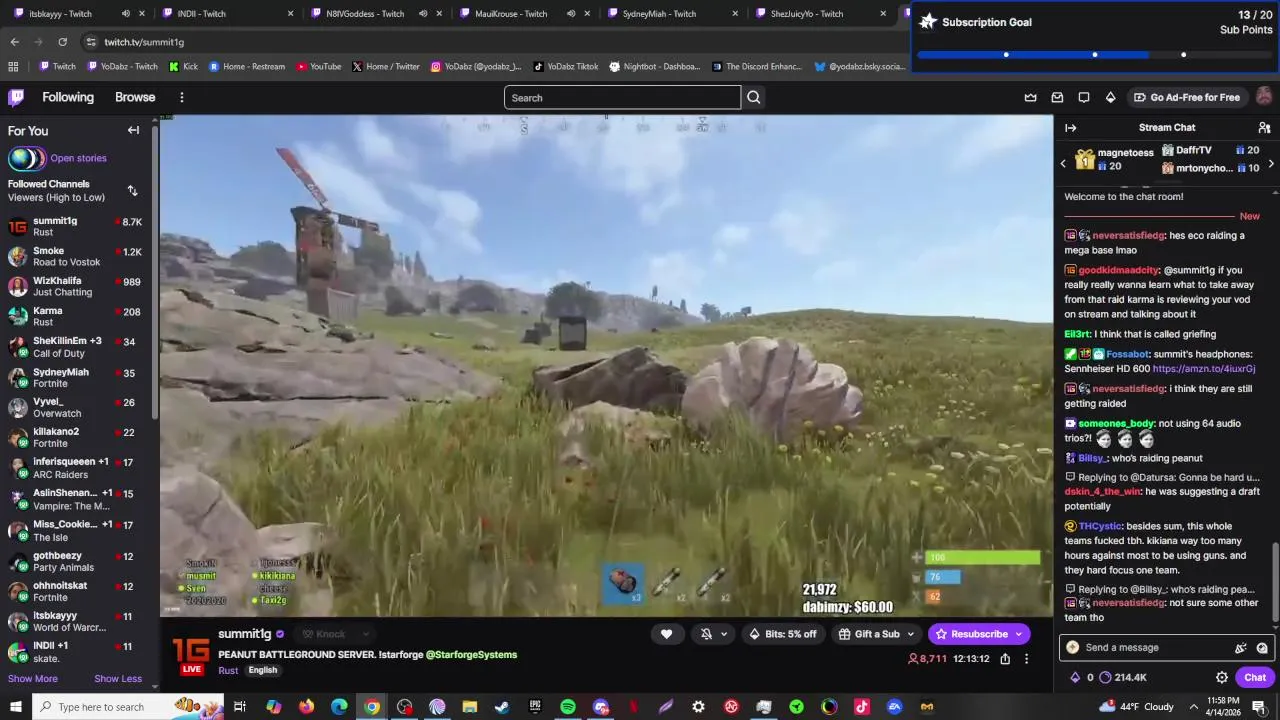Focus Windows taskbar search box
The width and height of the screenshot is (1280, 720).
coord(128,707)
